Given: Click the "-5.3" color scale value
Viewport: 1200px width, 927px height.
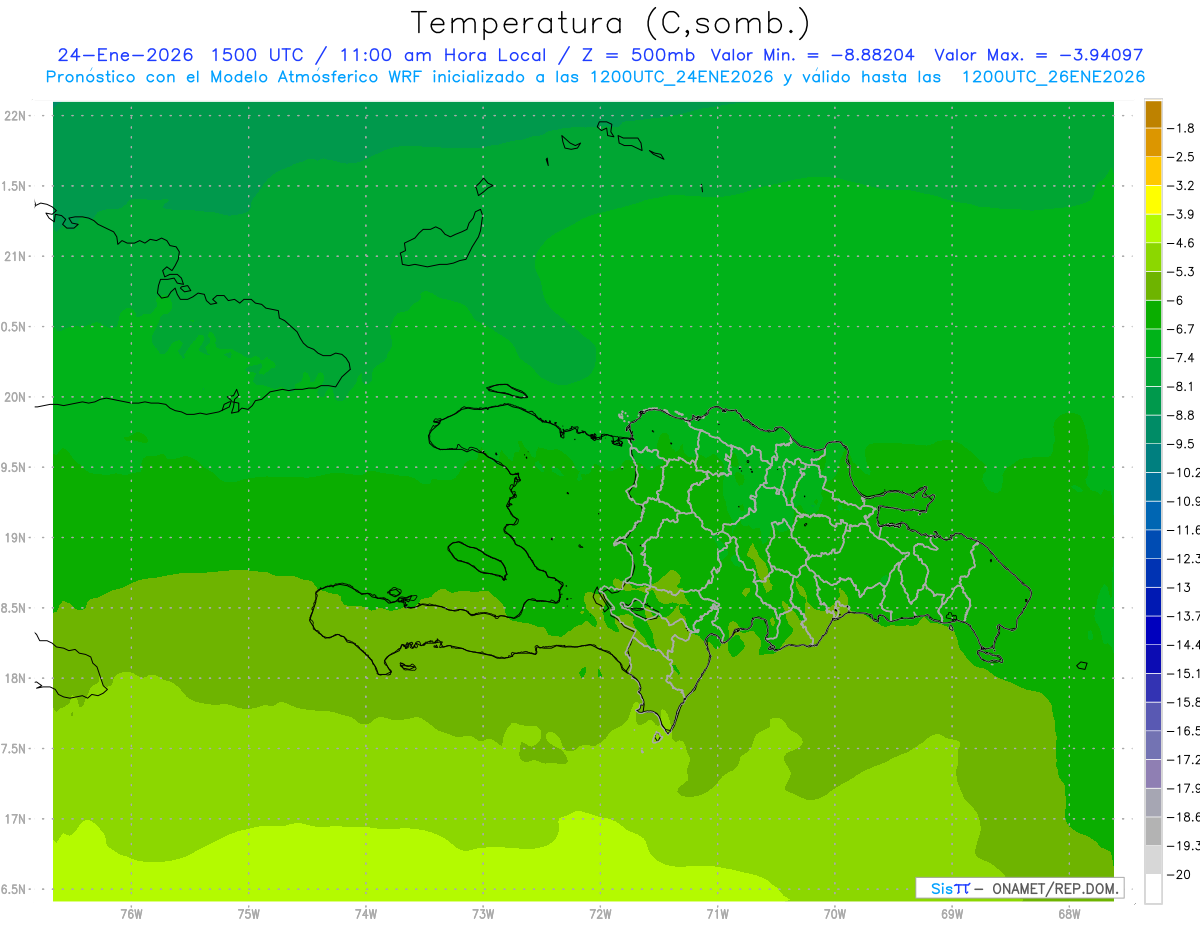Looking at the screenshot, I should click(1181, 272).
